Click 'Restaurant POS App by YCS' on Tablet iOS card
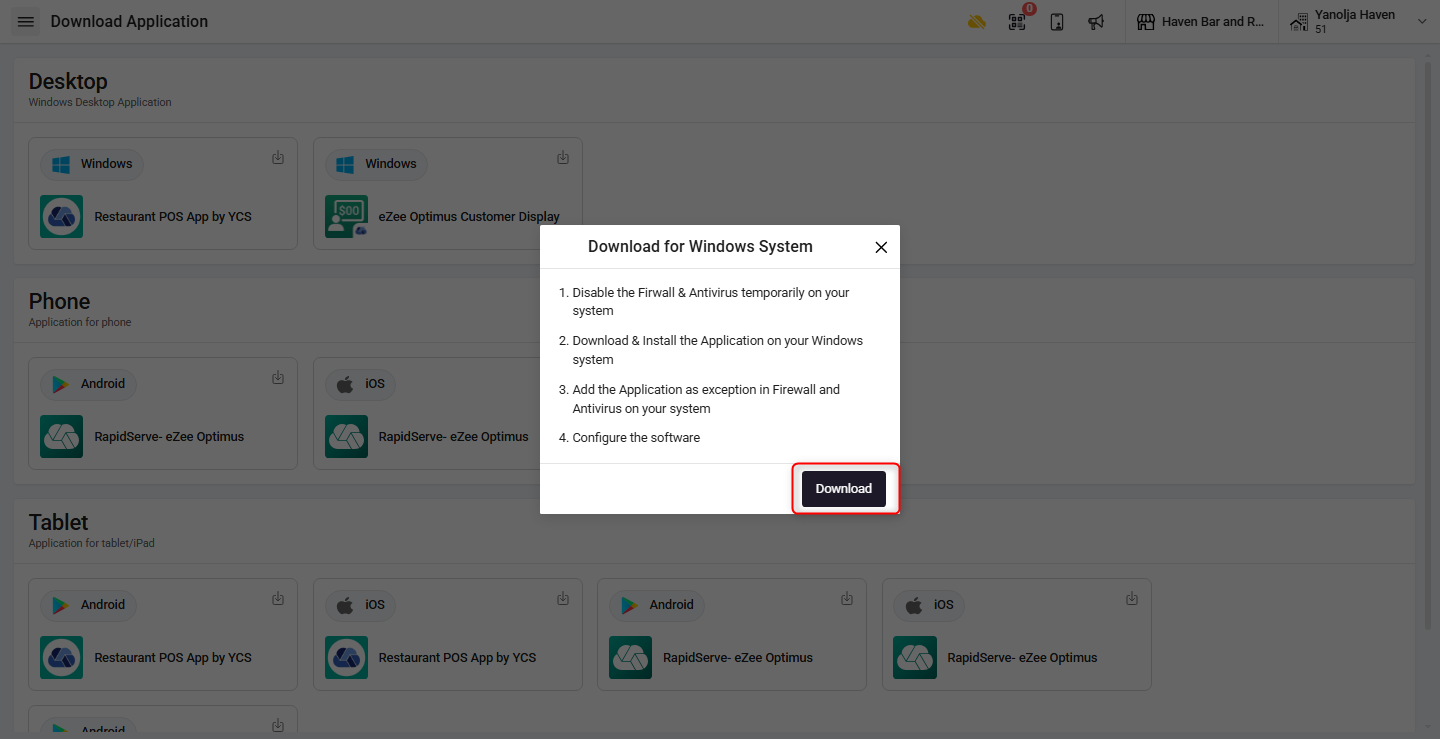1440x739 pixels. (457, 658)
